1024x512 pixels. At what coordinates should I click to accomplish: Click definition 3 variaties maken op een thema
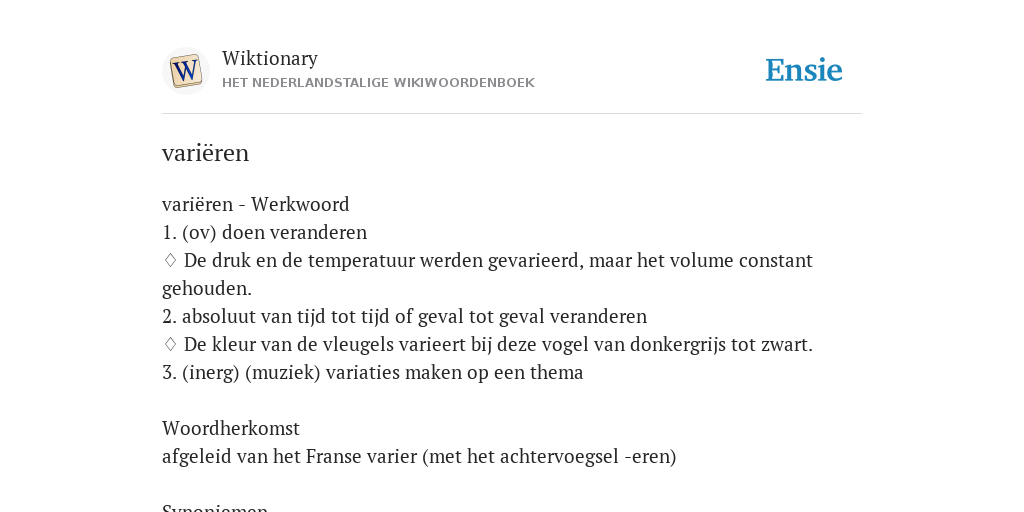[x=372, y=373]
